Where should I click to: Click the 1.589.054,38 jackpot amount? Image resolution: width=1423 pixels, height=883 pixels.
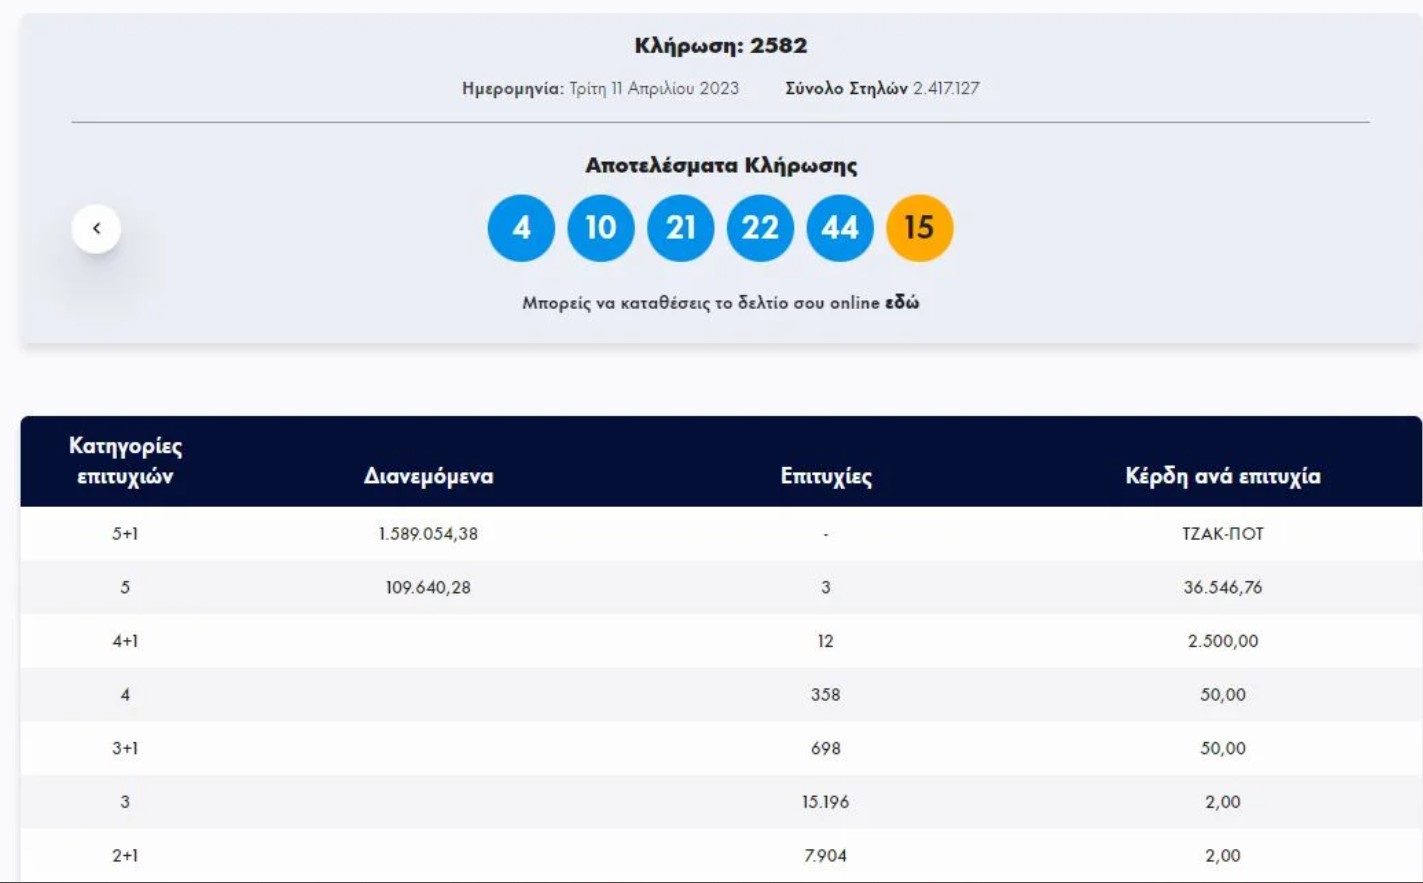(428, 534)
